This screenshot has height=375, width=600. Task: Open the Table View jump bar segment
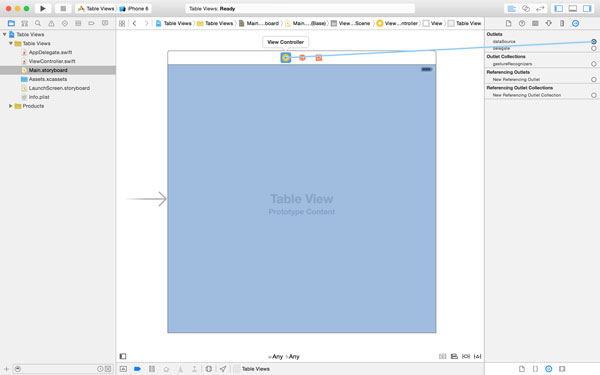pyautogui.click(x=465, y=23)
